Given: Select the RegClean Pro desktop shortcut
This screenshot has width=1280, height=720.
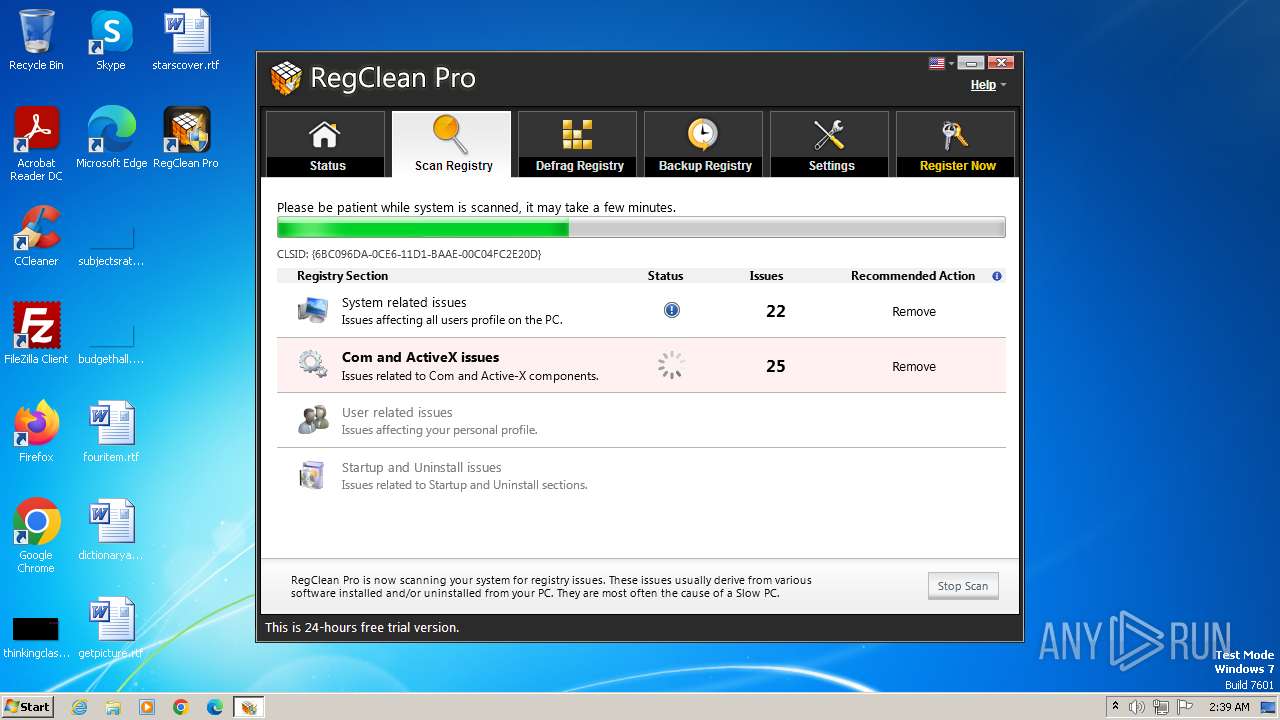Looking at the screenshot, I should pos(186,138).
